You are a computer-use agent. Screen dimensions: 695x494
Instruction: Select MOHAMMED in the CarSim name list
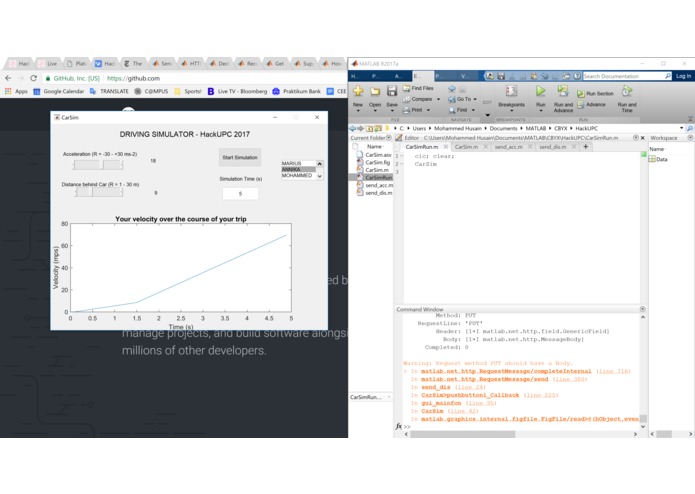(x=298, y=175)
